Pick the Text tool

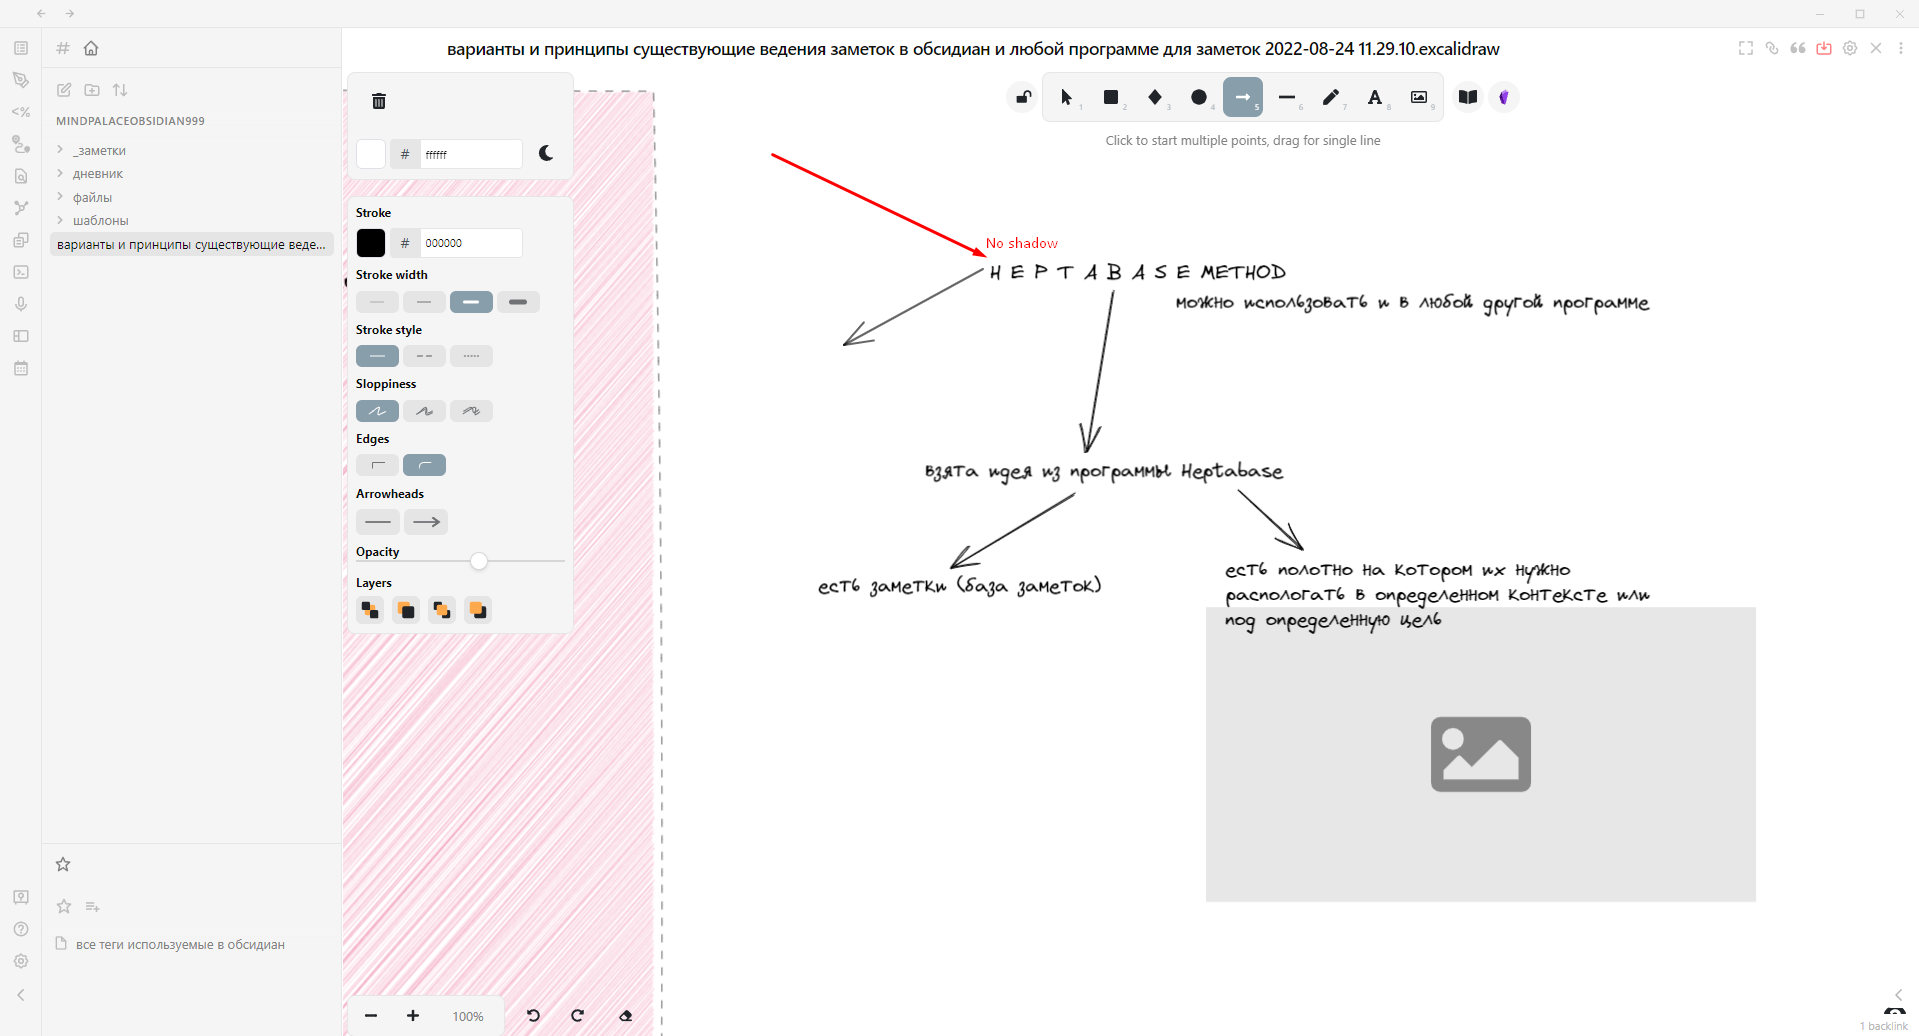pos(1375,97)
